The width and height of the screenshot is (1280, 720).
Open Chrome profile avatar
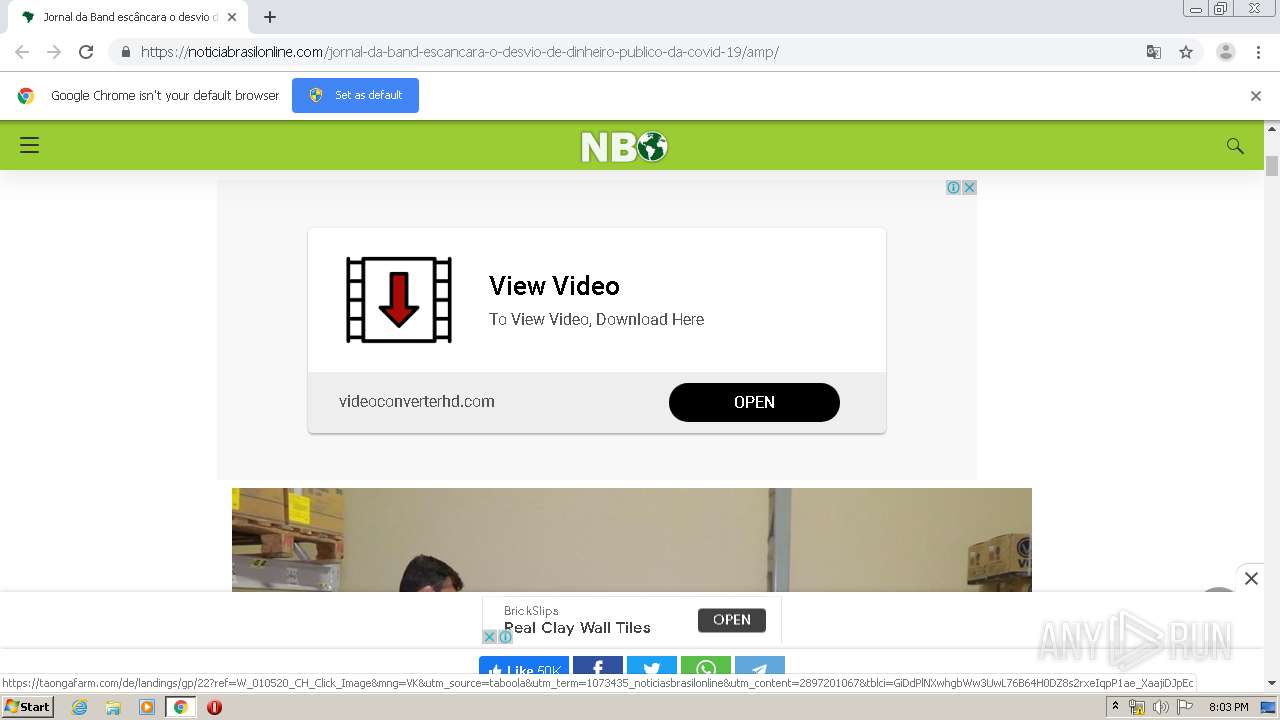tap(1226, 52)
